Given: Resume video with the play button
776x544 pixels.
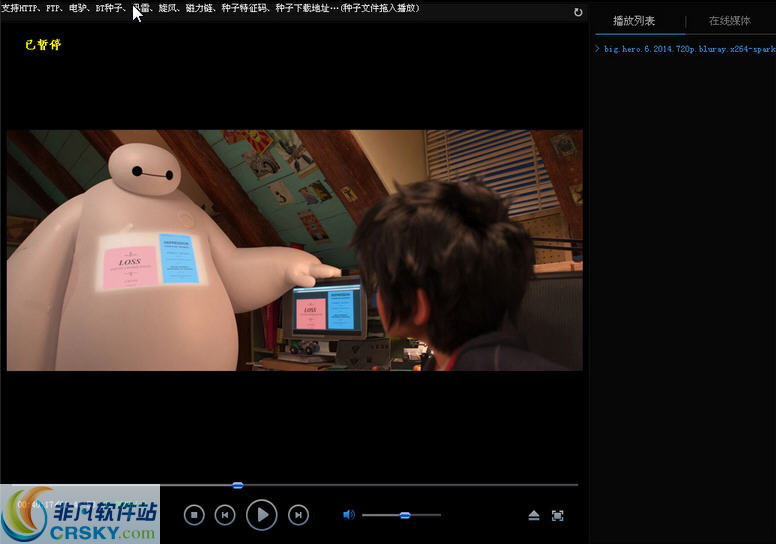Looking at the screenshot, I should coord(262,515).
